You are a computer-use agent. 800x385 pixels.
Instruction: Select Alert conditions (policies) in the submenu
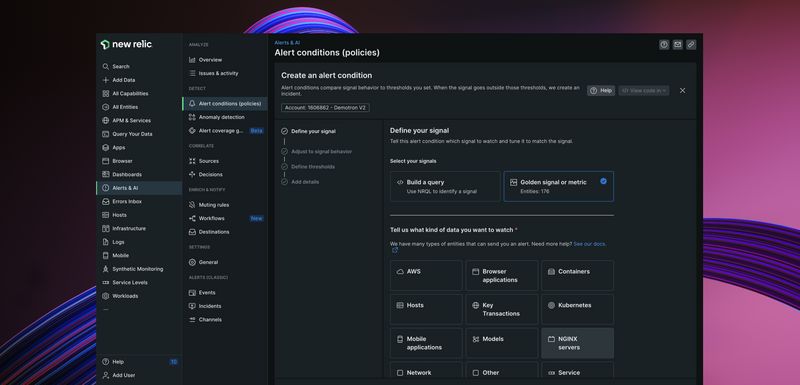[x=224, y=104]
